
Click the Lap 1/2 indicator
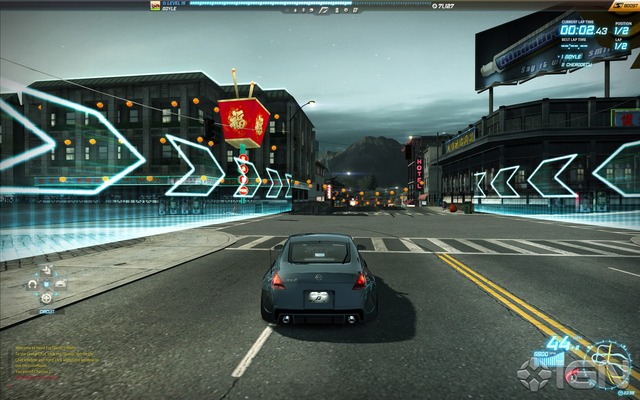[621, 45]
